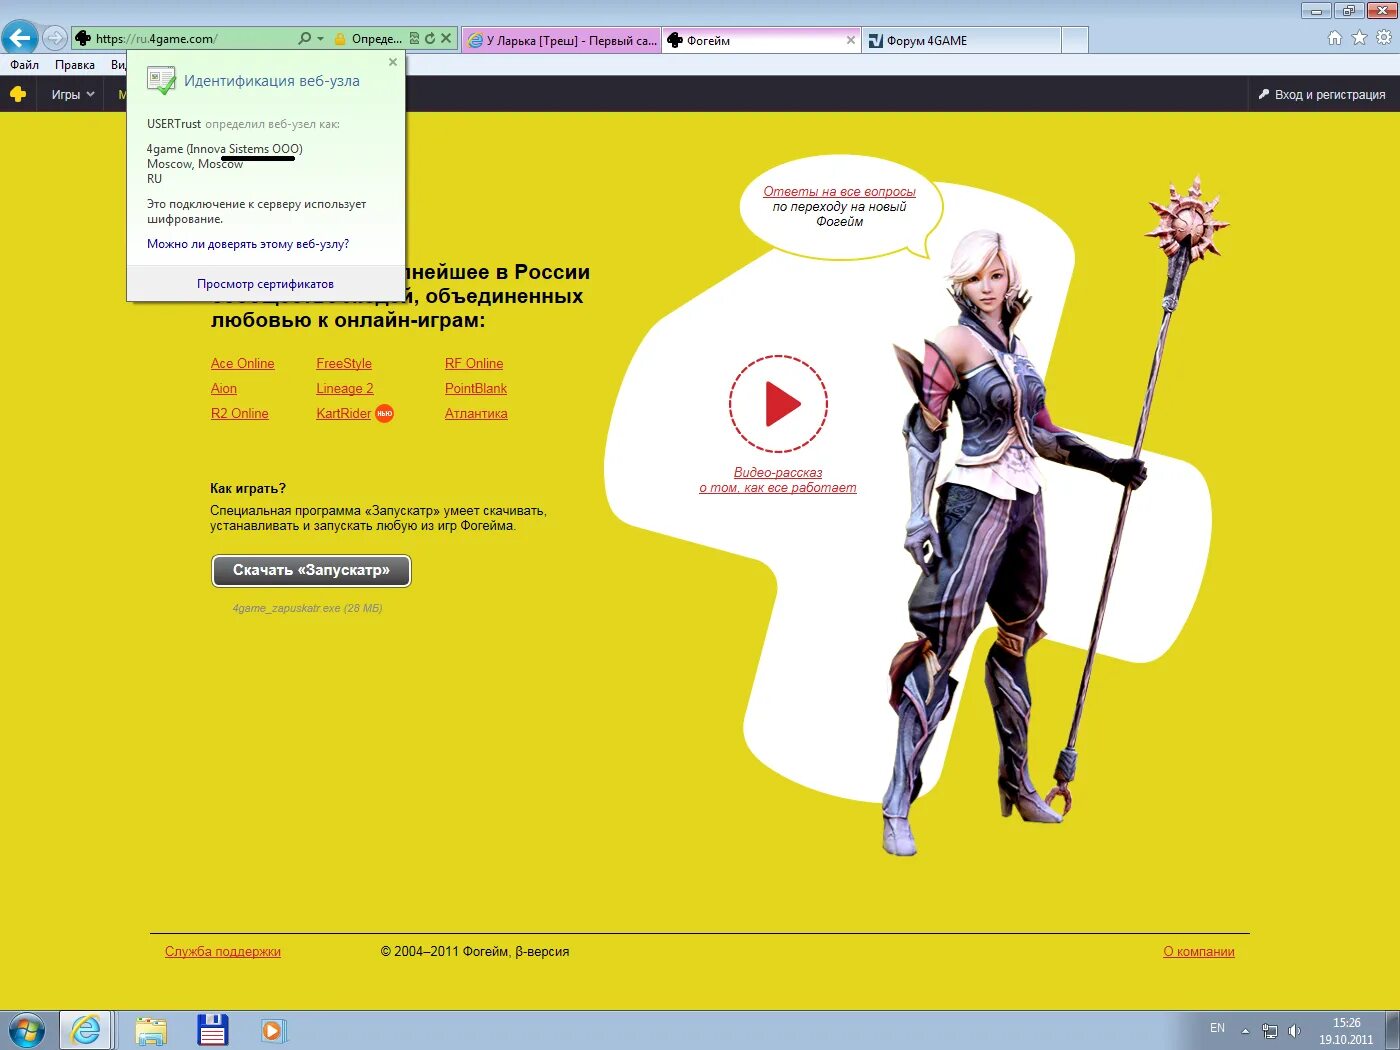The width and height of the screenshot is (1400, 1050).
Task: Open Favorites with the star icon
Action: coord(1359,38)
